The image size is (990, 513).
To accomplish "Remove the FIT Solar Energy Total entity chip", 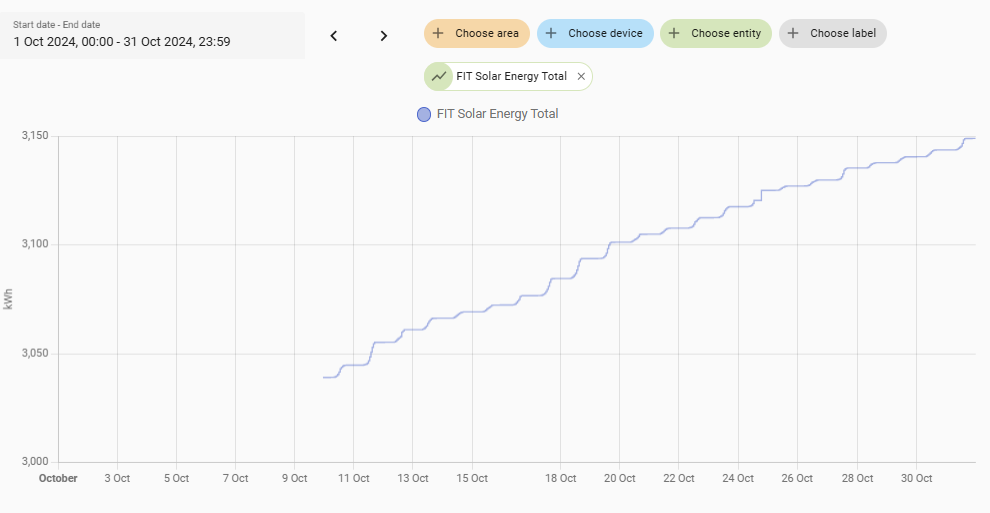I will (x=581, y=76).
